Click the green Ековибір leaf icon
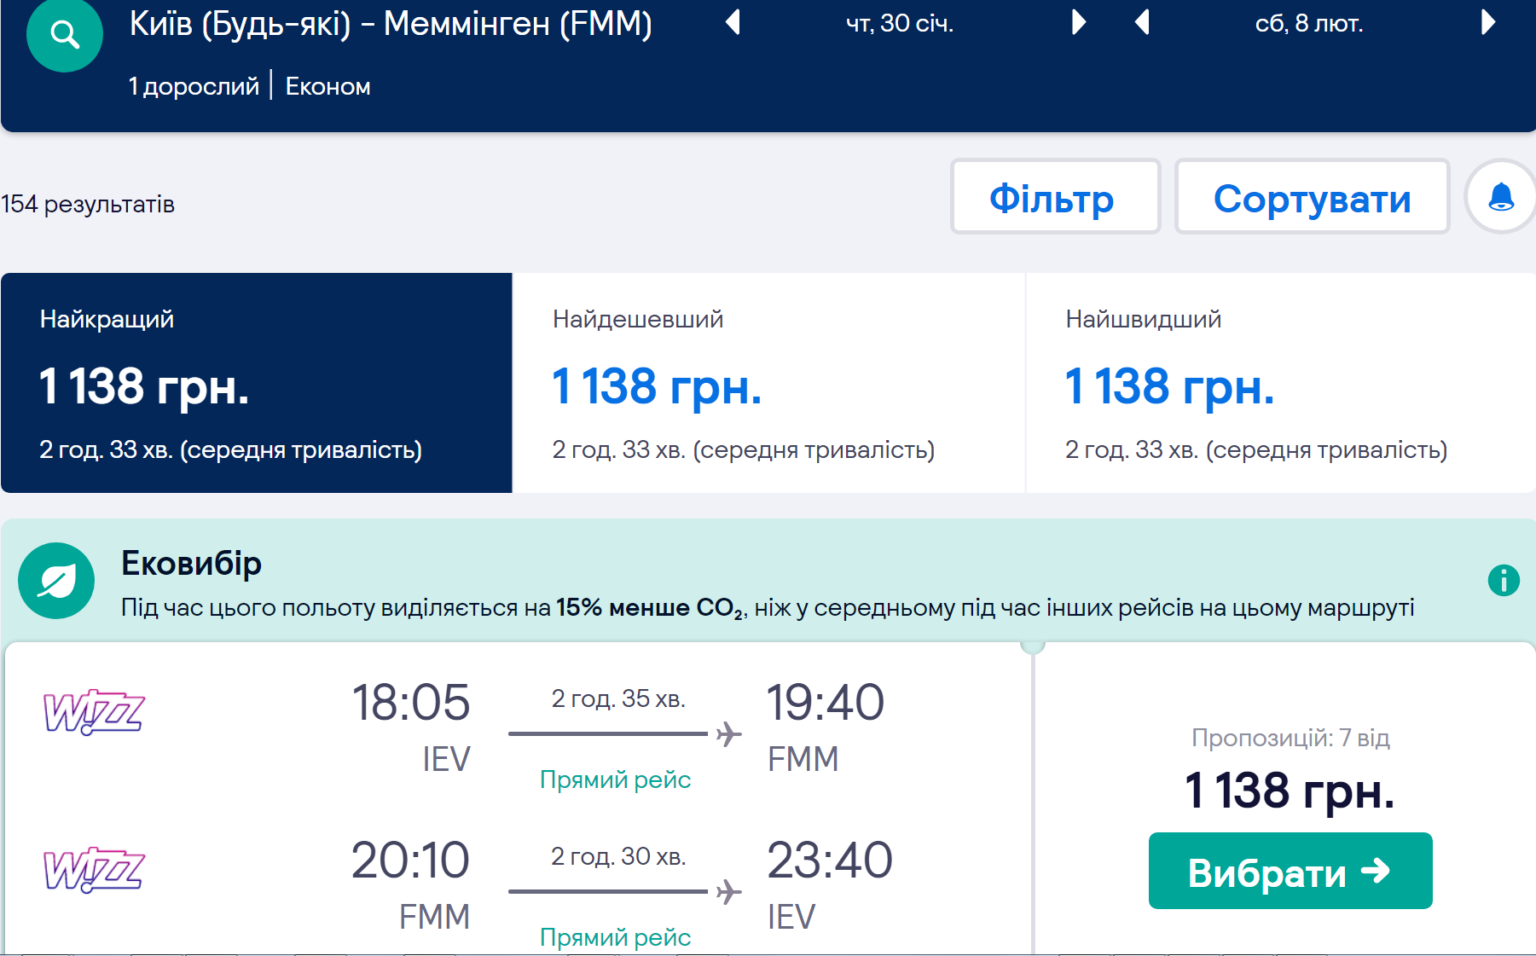 pyautogui.click(x=56, y=581)
